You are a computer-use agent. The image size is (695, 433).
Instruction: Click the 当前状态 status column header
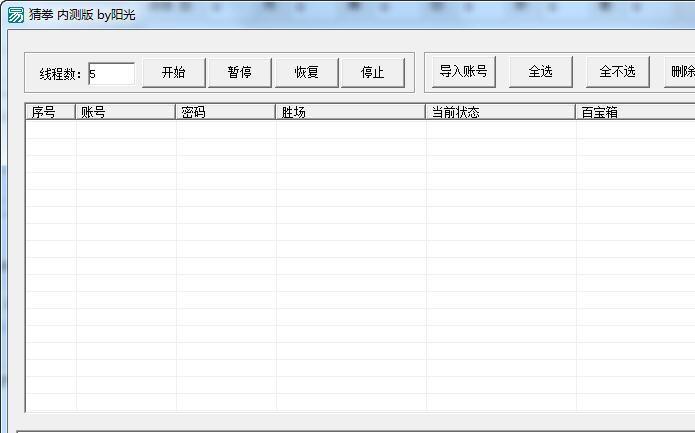pos(500,112)
